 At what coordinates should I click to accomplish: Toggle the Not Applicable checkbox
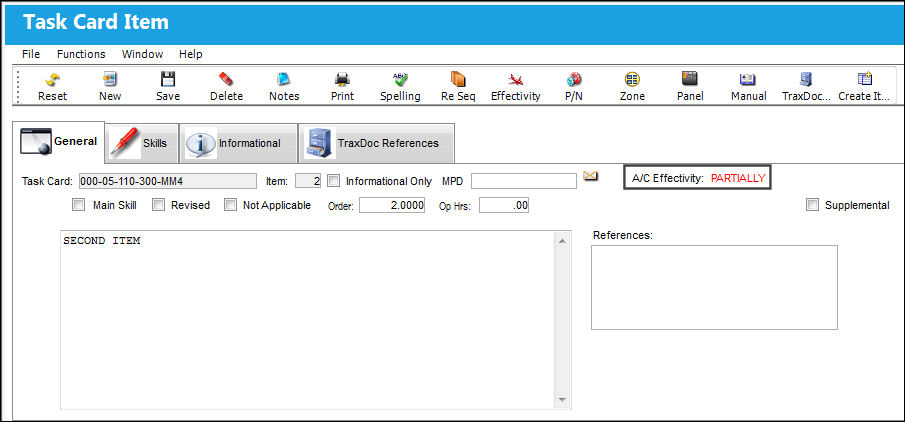coord(230,205)
